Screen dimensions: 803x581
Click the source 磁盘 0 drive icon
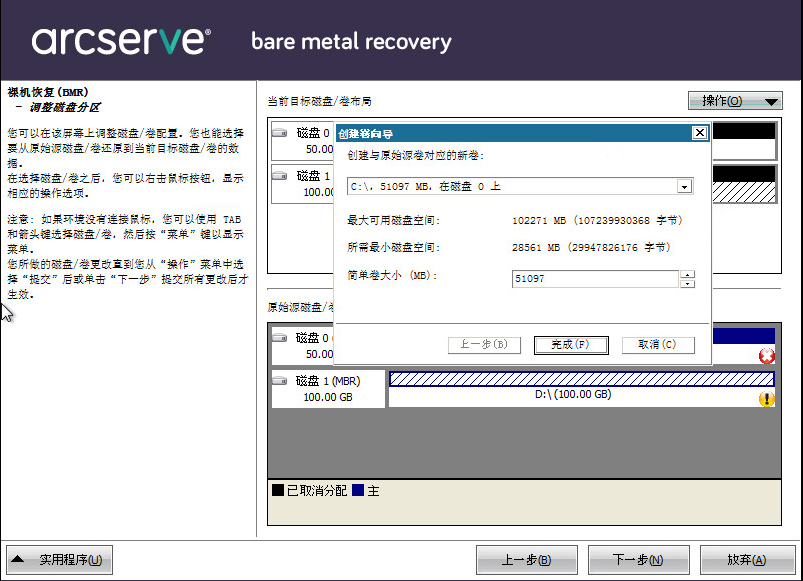coord(279,338)
